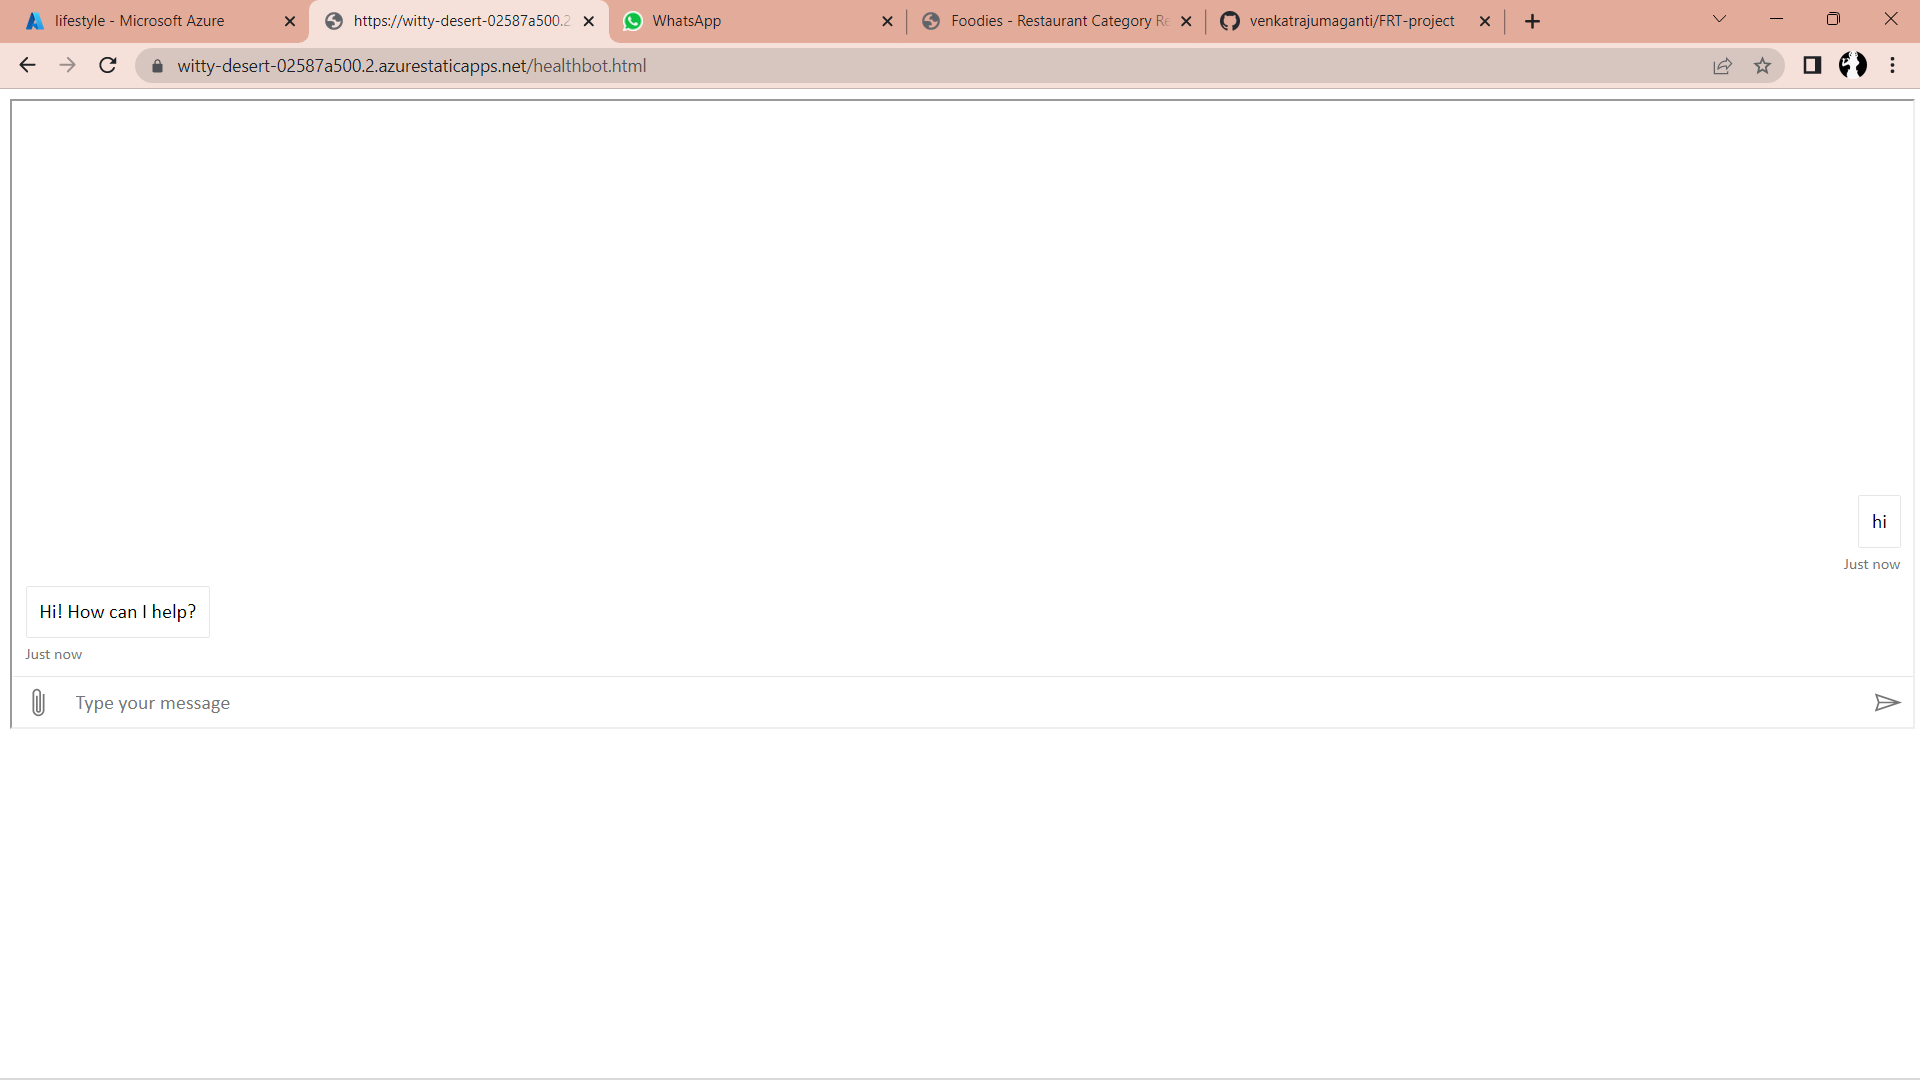Viewport: 1920px width, 1080px height.
Task: Open the Chrome three-dot menu
Action: [x=1892, y=66]
